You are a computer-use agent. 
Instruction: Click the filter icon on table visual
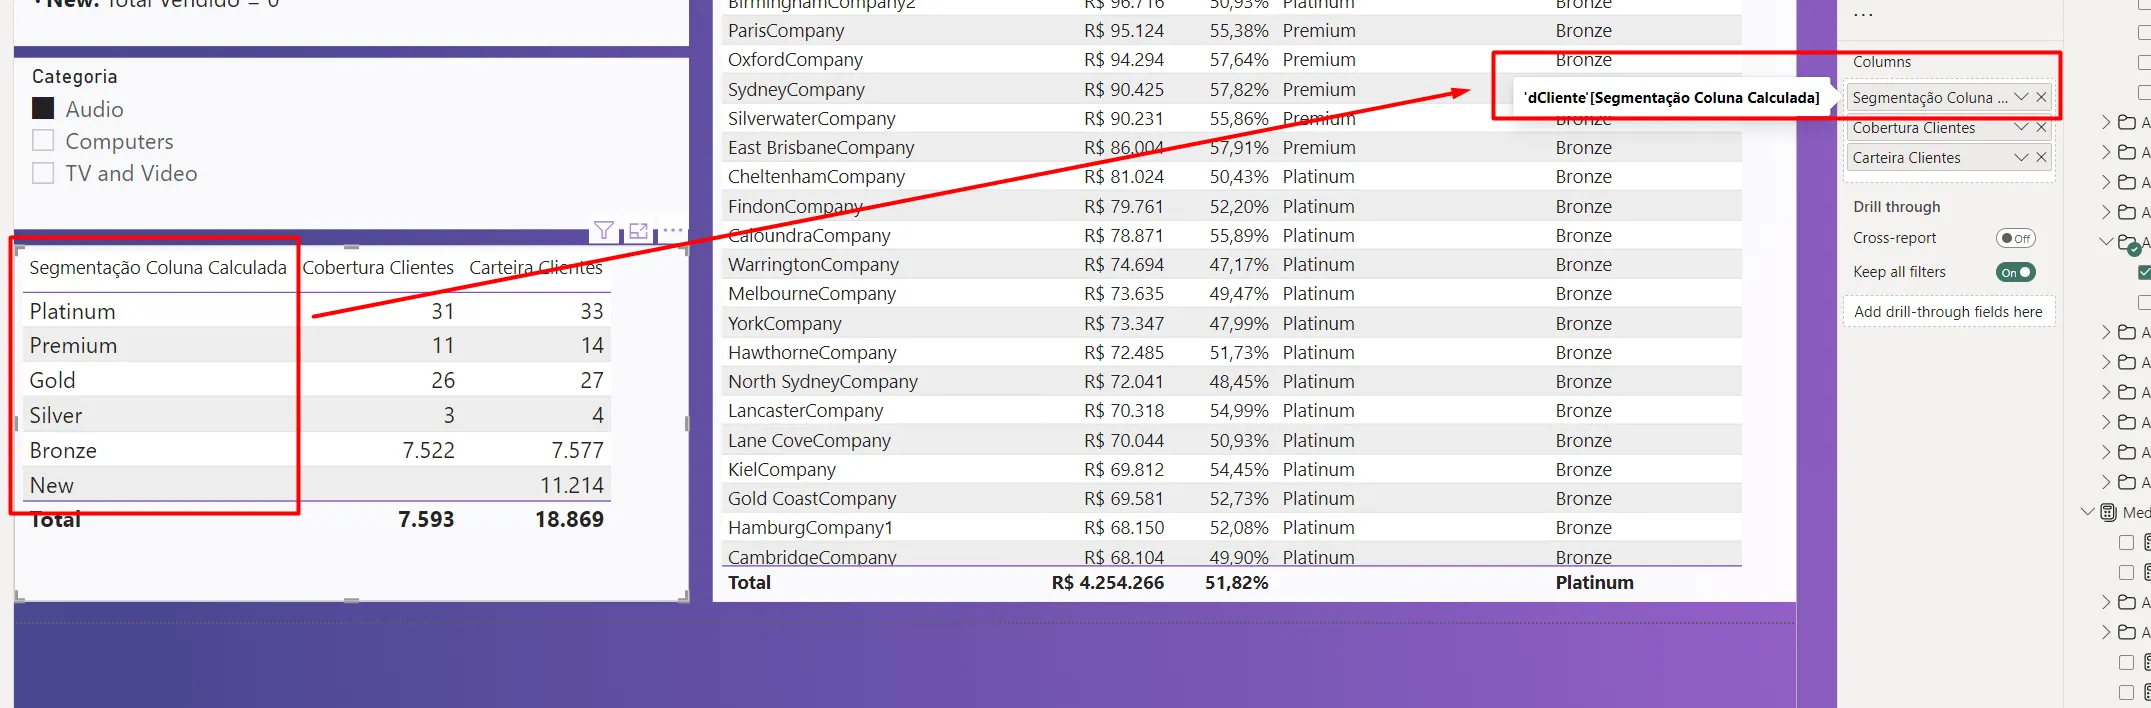[x=603, y=232]
